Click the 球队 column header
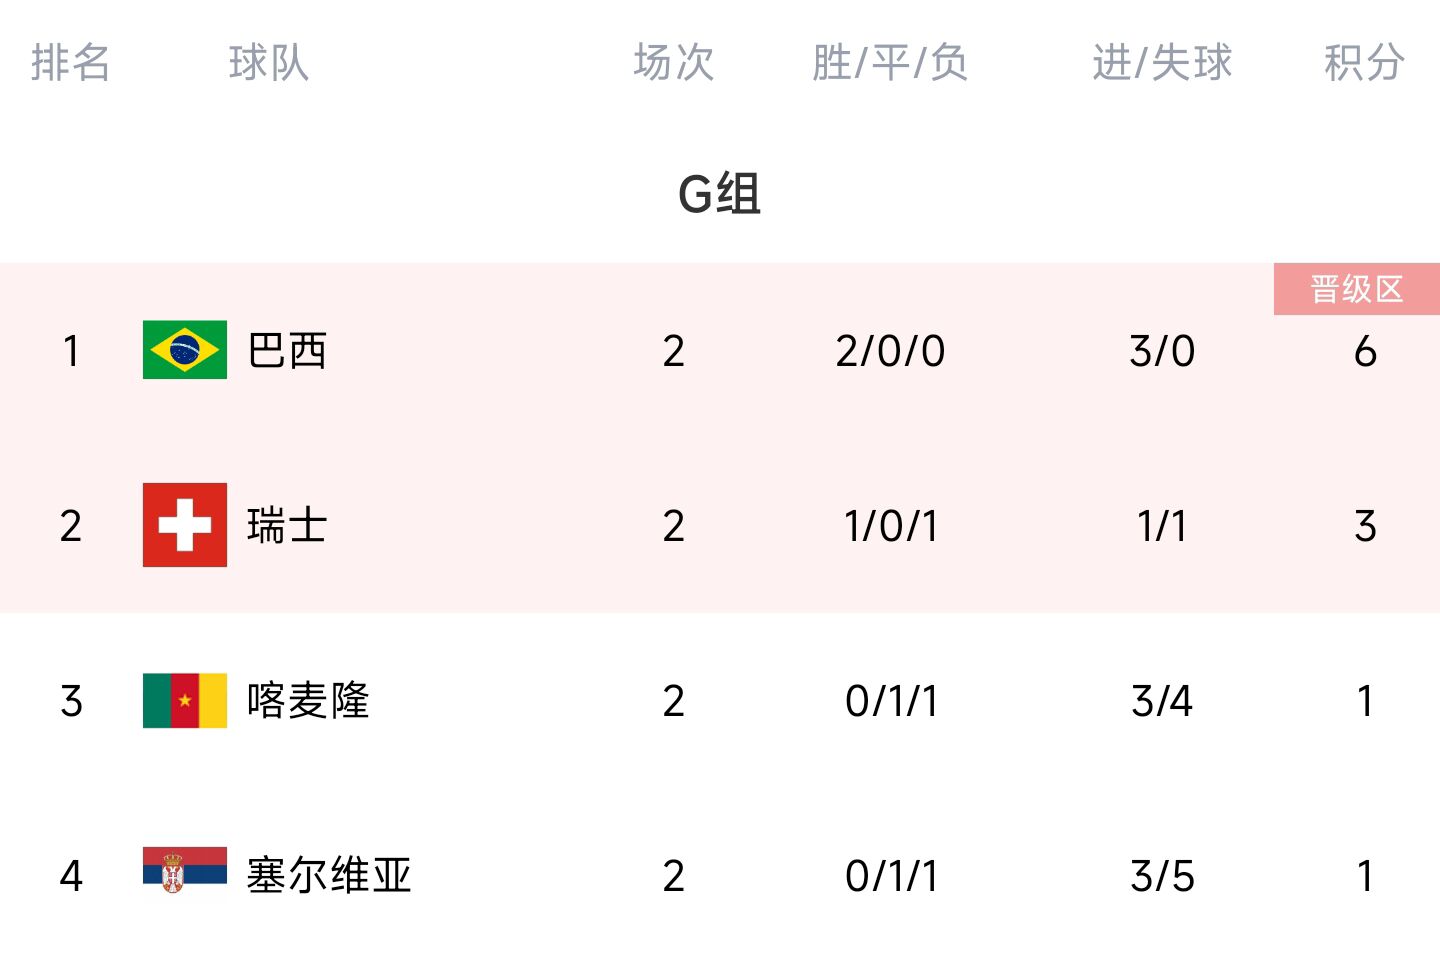The height and width of the screenshot is (955, 1440). tap(268, 62)
